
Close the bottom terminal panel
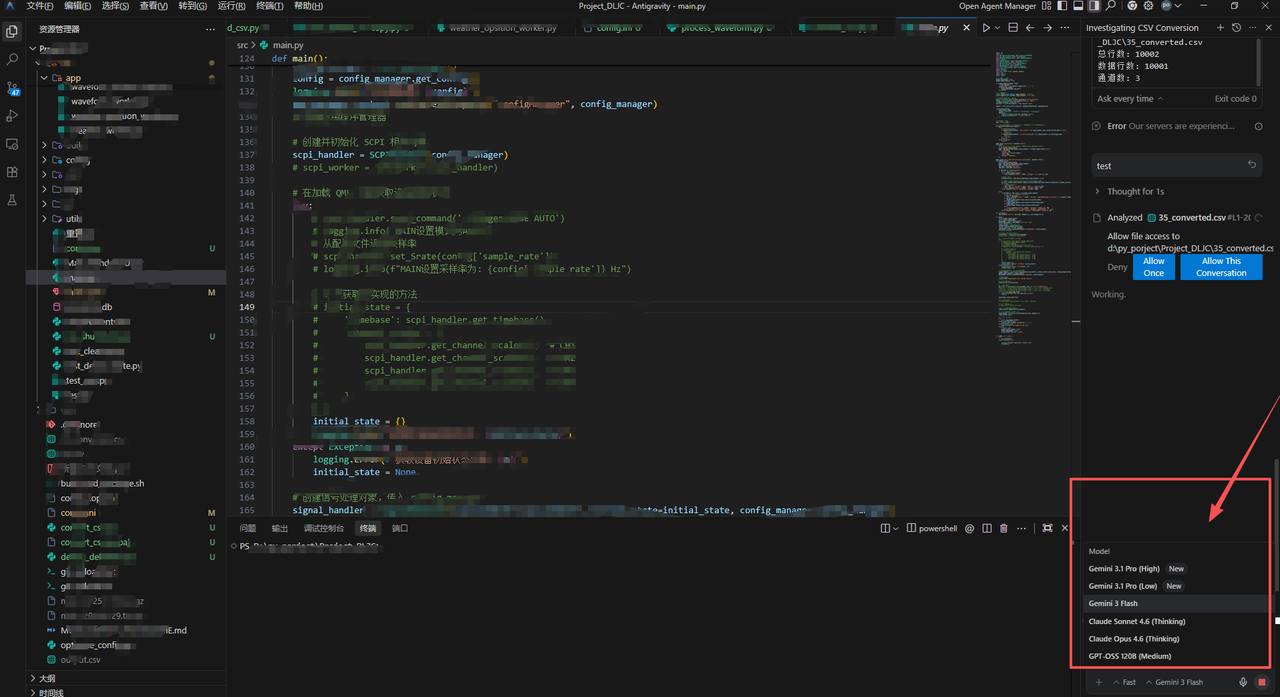pyautogui.click(x=1065, y=528)
